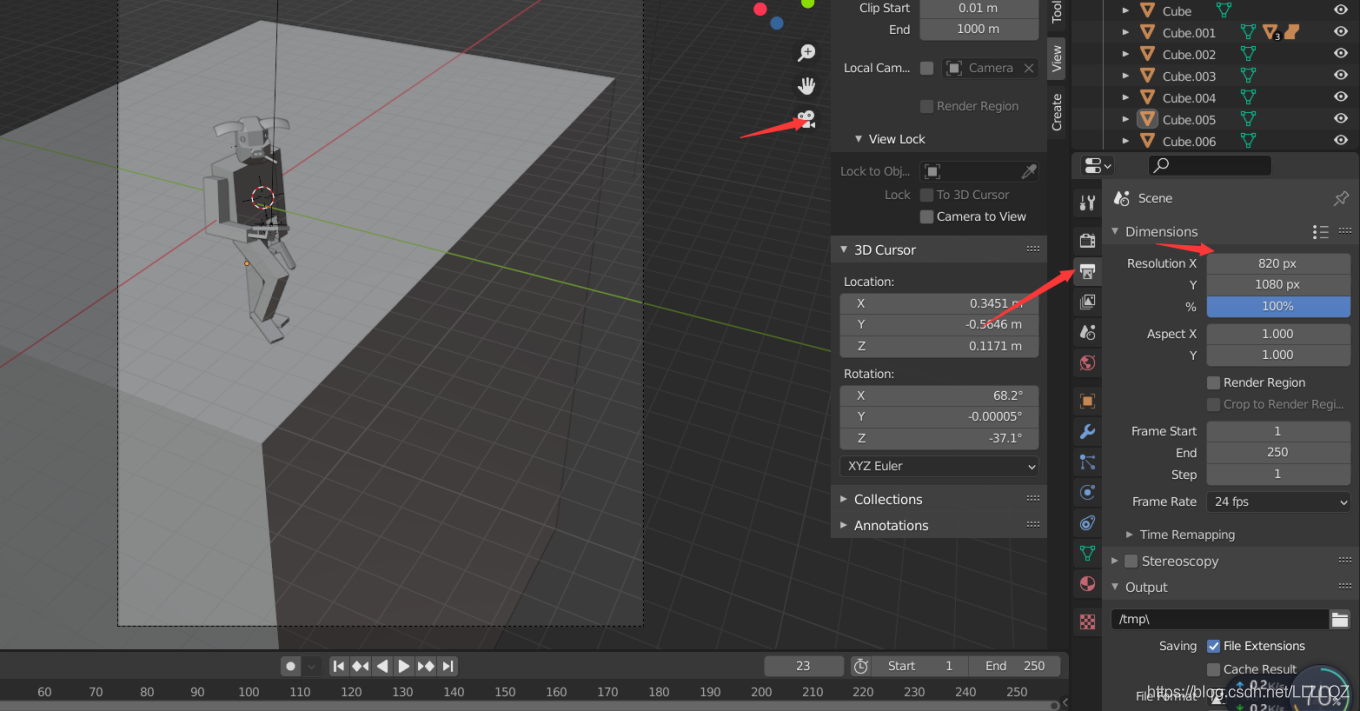Screen dimensions: 1360x711
Task: Hide Cube.001 with its eye icon
Action: (1341, 33)
